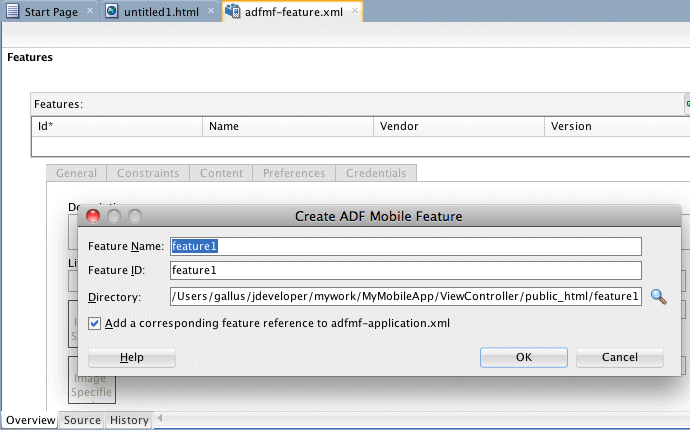690x430 pixels.
Task: Open the Preferences tab
Action: [294, 173]
